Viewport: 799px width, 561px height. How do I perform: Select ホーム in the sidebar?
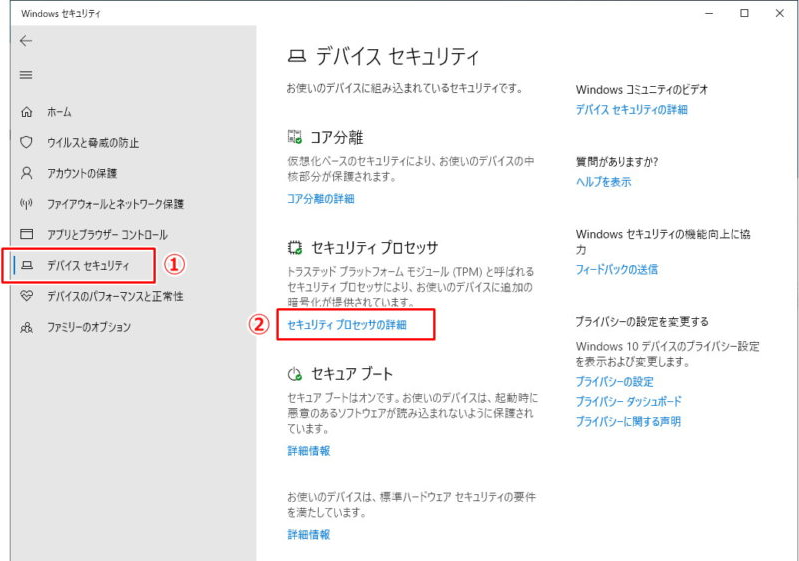pos(59,112)
